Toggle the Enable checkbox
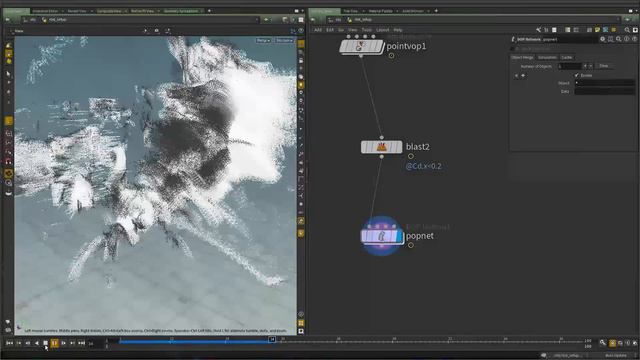 [577, 76]
